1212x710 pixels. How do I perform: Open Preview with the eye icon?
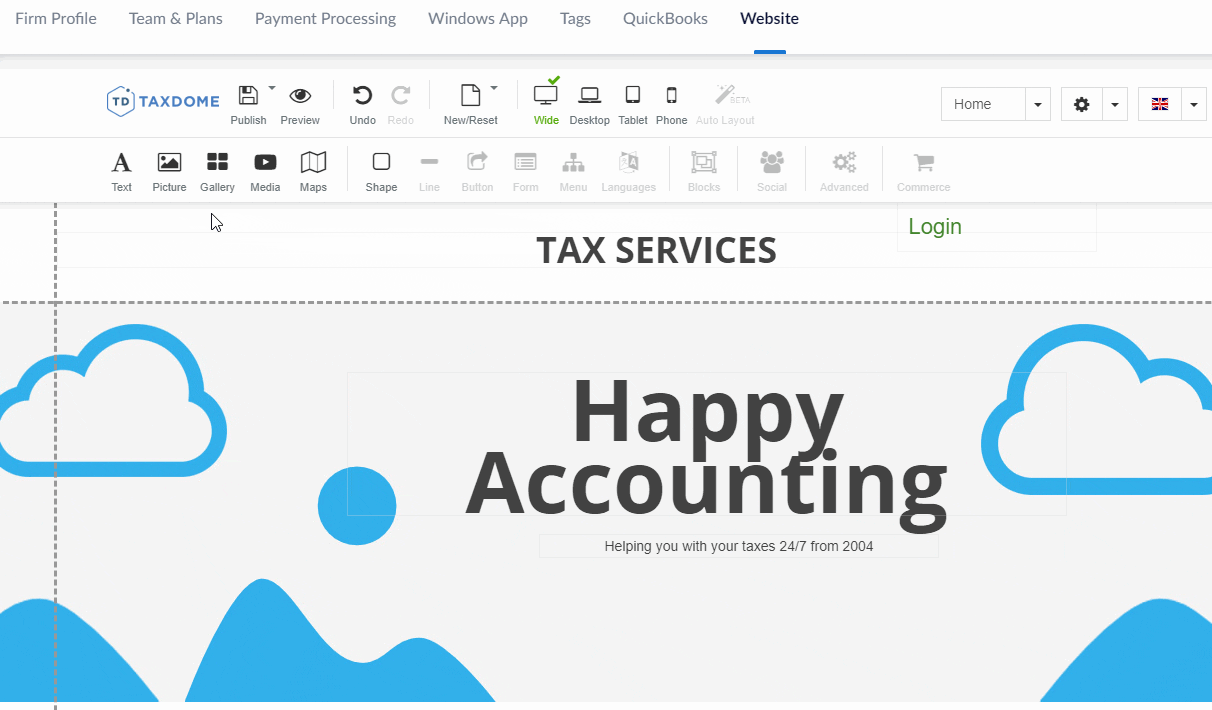300,96
